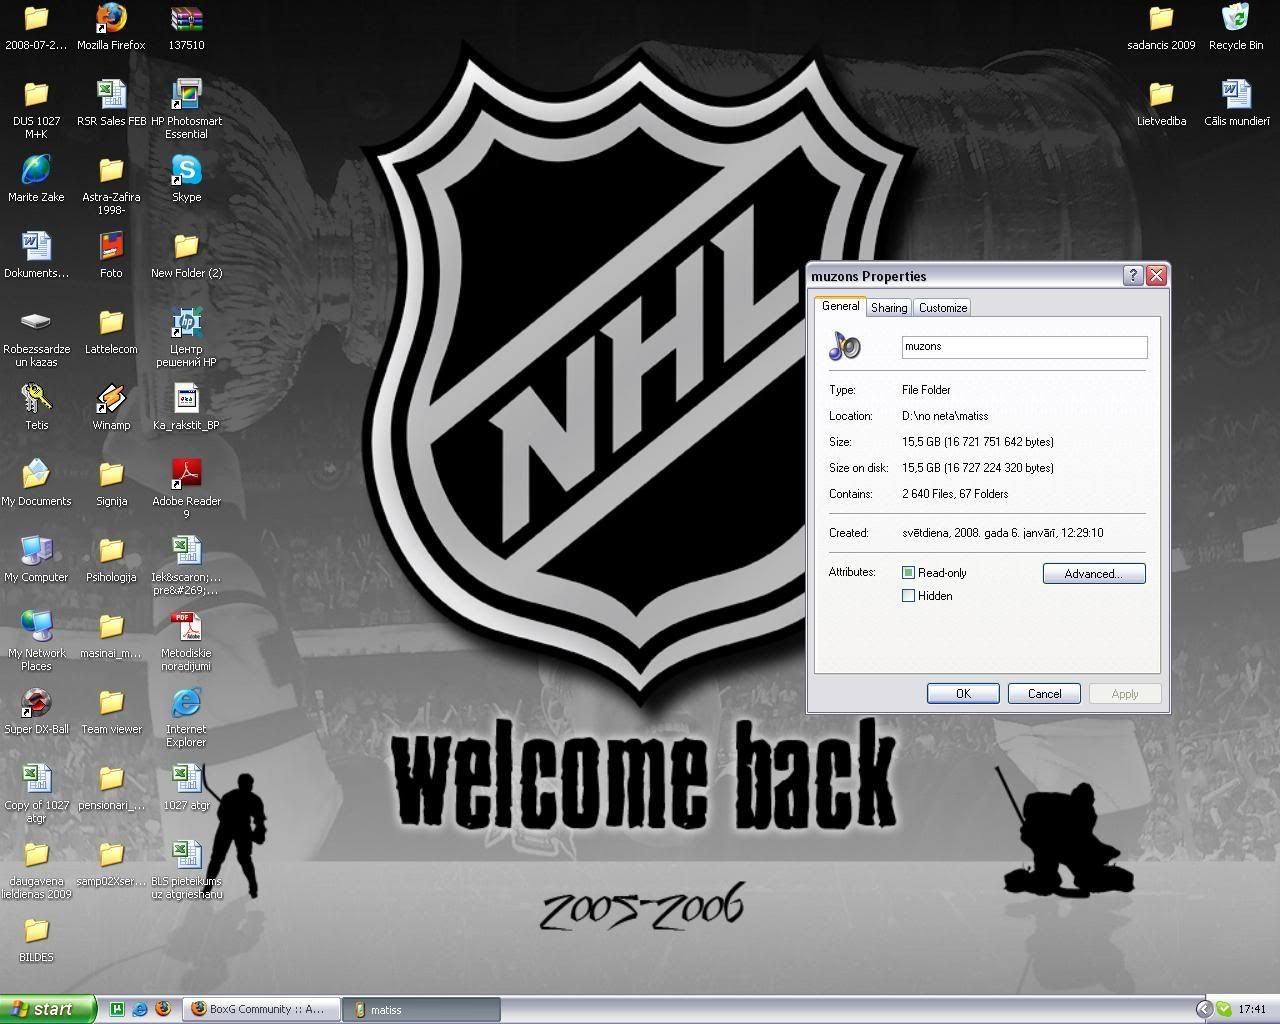This screenshot has width=1280, height=1024.
Task: Open Advanced attributes in muzons Properties
Action: coord(1094,574)
